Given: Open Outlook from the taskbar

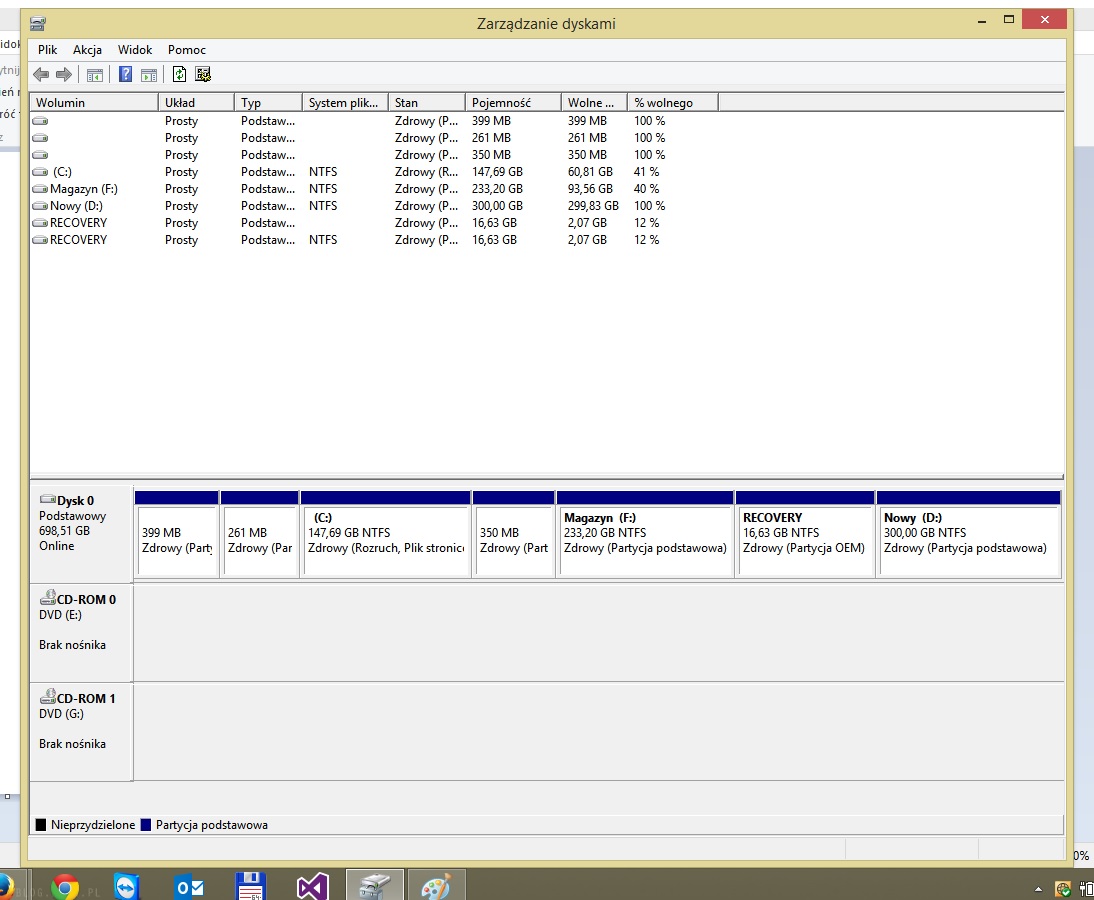Looking at the screenshot, I should 189,887.
